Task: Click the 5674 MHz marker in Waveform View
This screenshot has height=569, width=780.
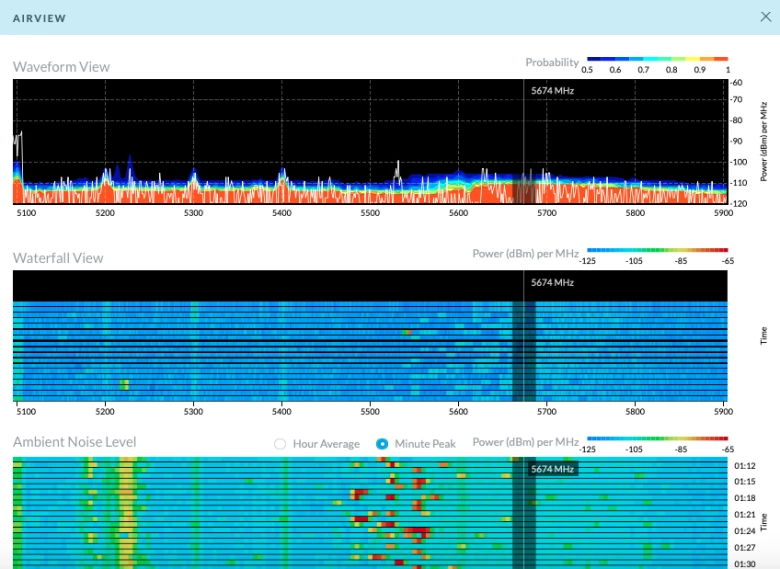Action: tap(552, 90)
